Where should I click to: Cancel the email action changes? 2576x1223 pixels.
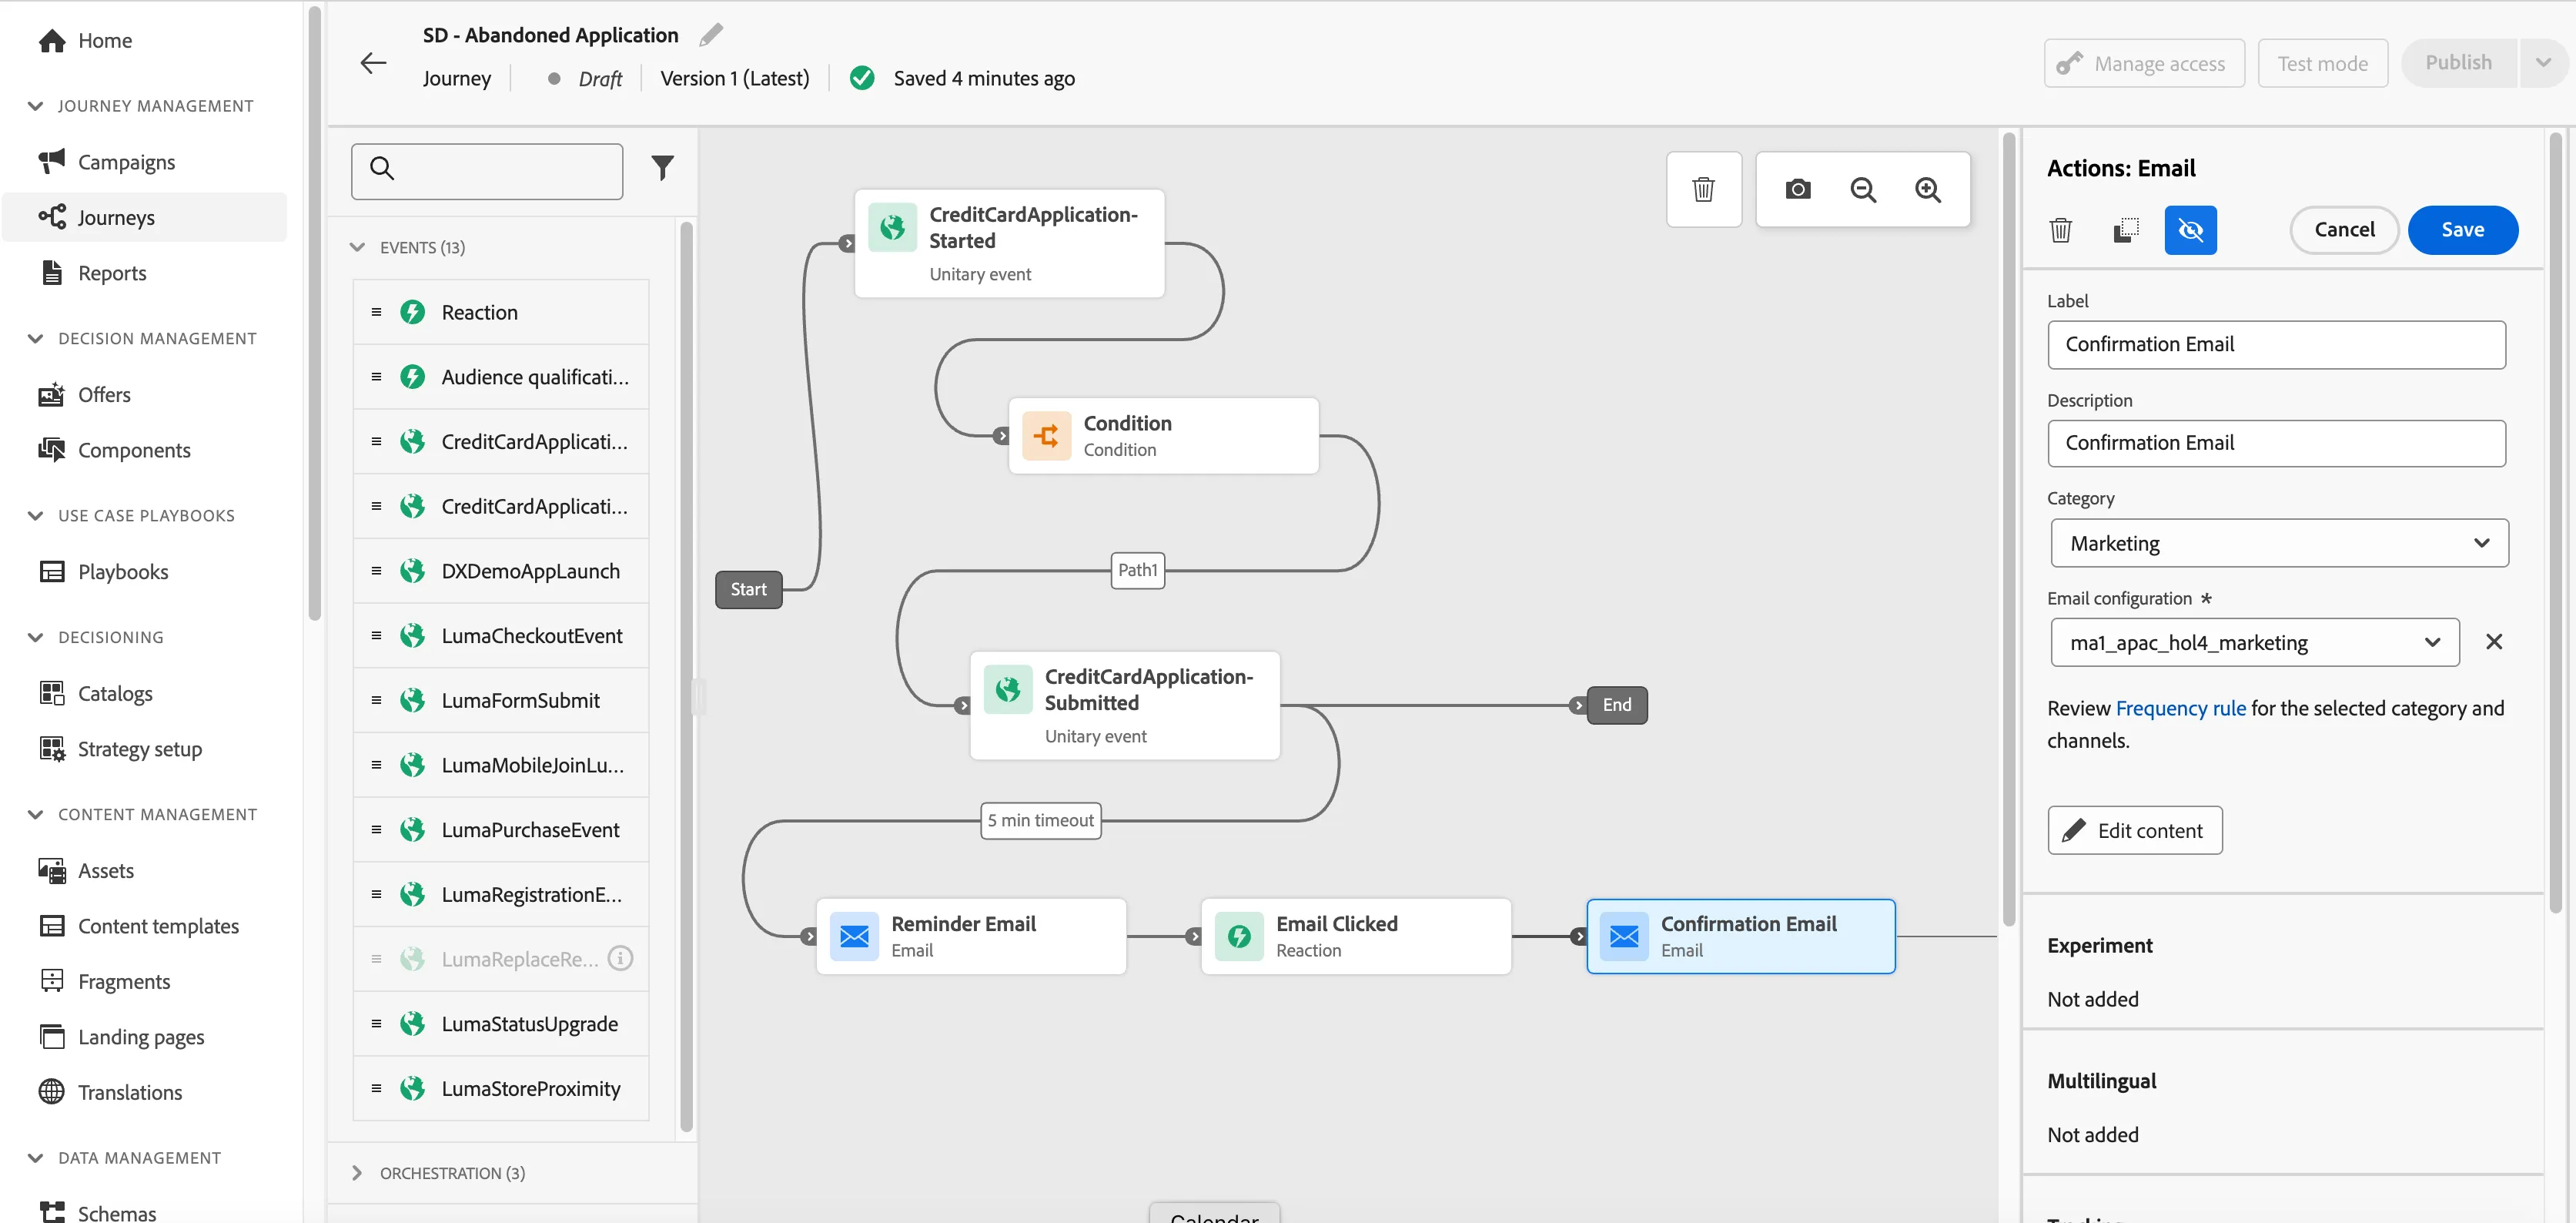2344,230
